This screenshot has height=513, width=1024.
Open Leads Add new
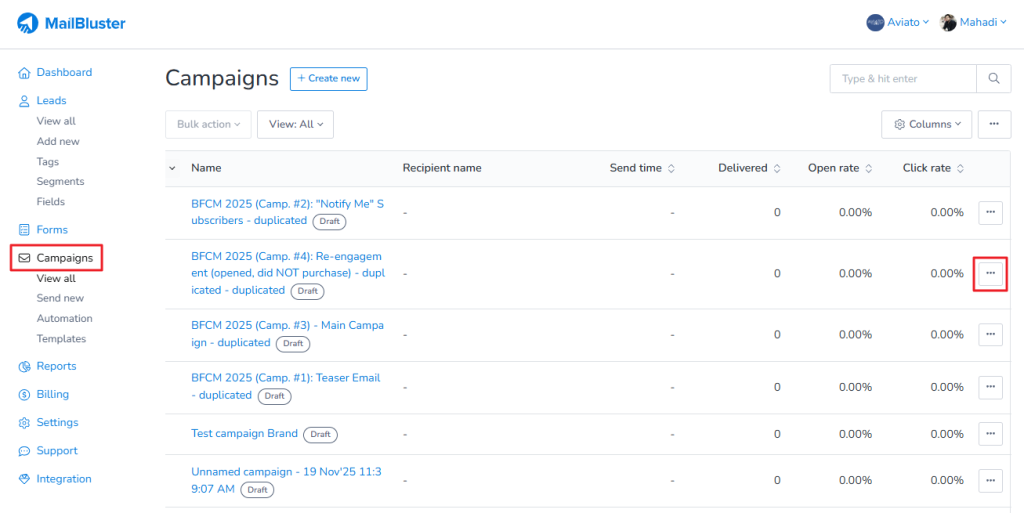tap(58, 141)
